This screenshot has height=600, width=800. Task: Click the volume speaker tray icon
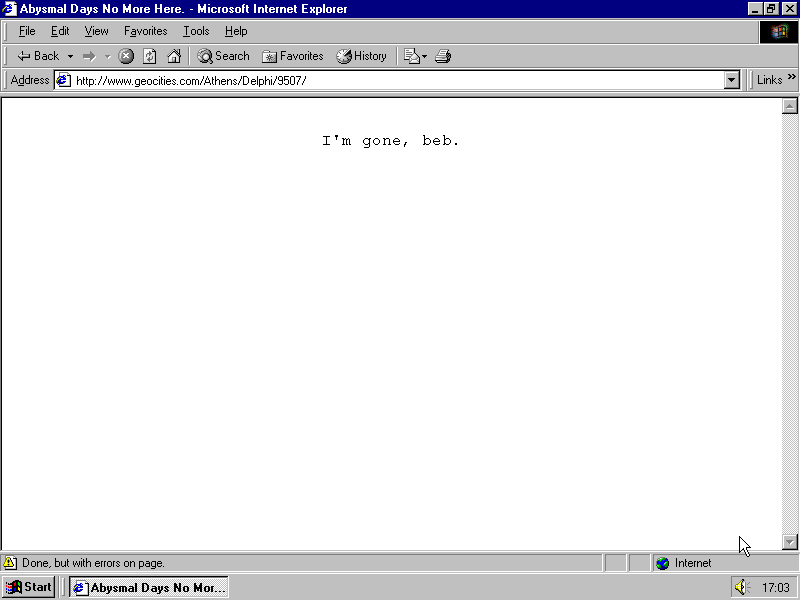click(x=741, y=587)
